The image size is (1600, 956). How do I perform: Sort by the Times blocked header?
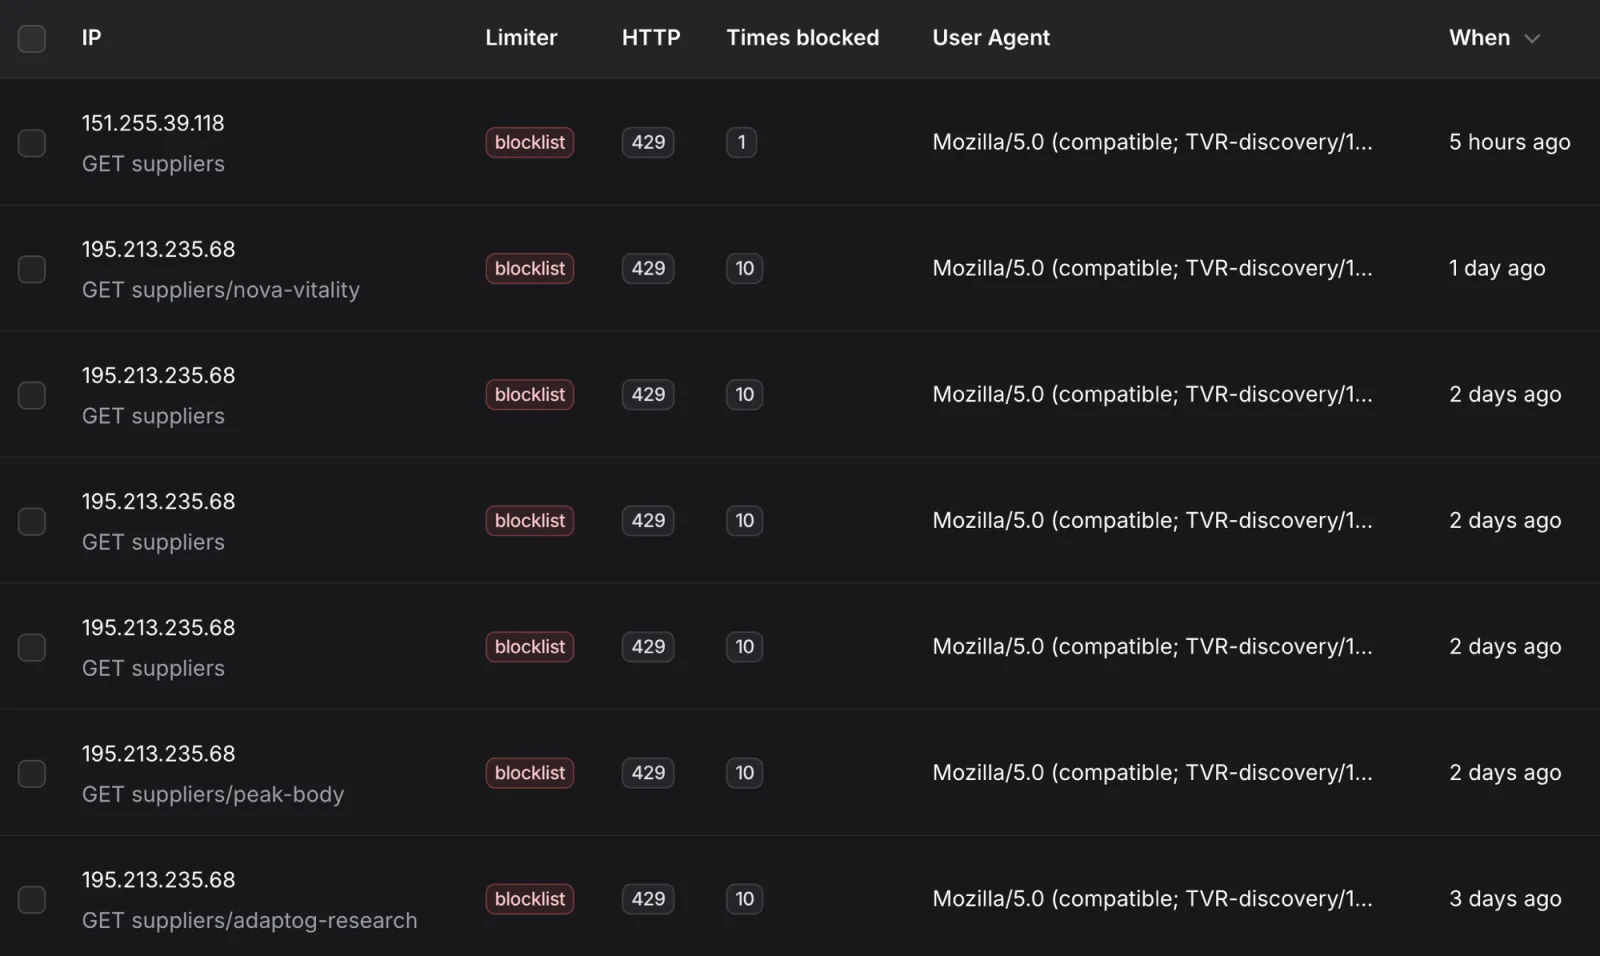(803, 38)
